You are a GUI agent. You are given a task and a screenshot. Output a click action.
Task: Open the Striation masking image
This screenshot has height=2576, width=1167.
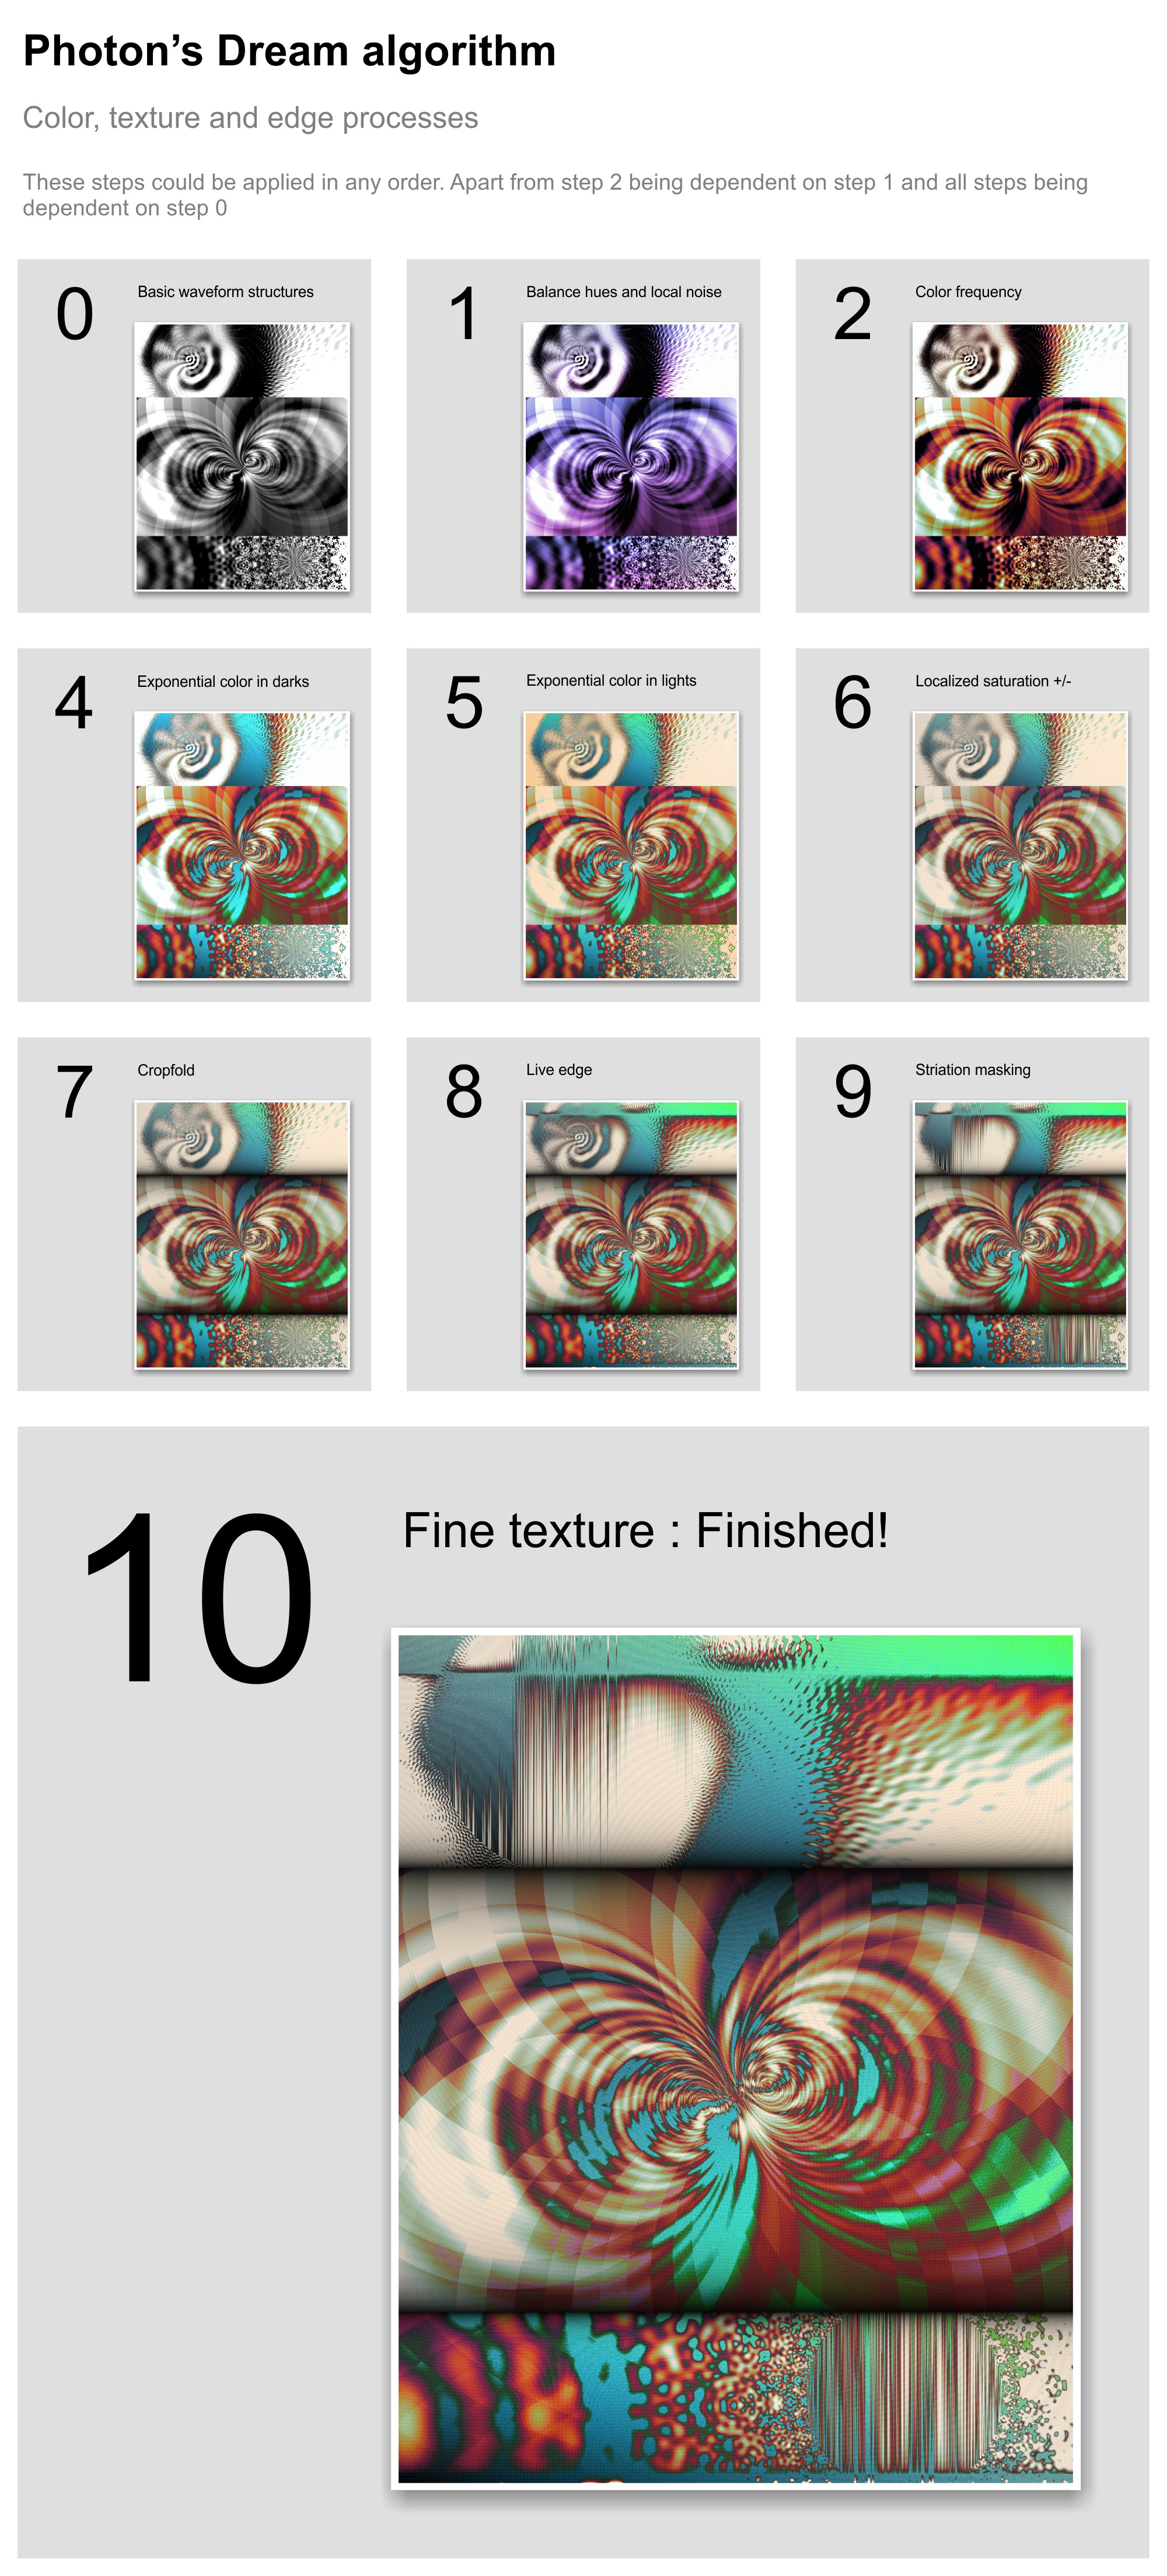coord(1020,1234)
